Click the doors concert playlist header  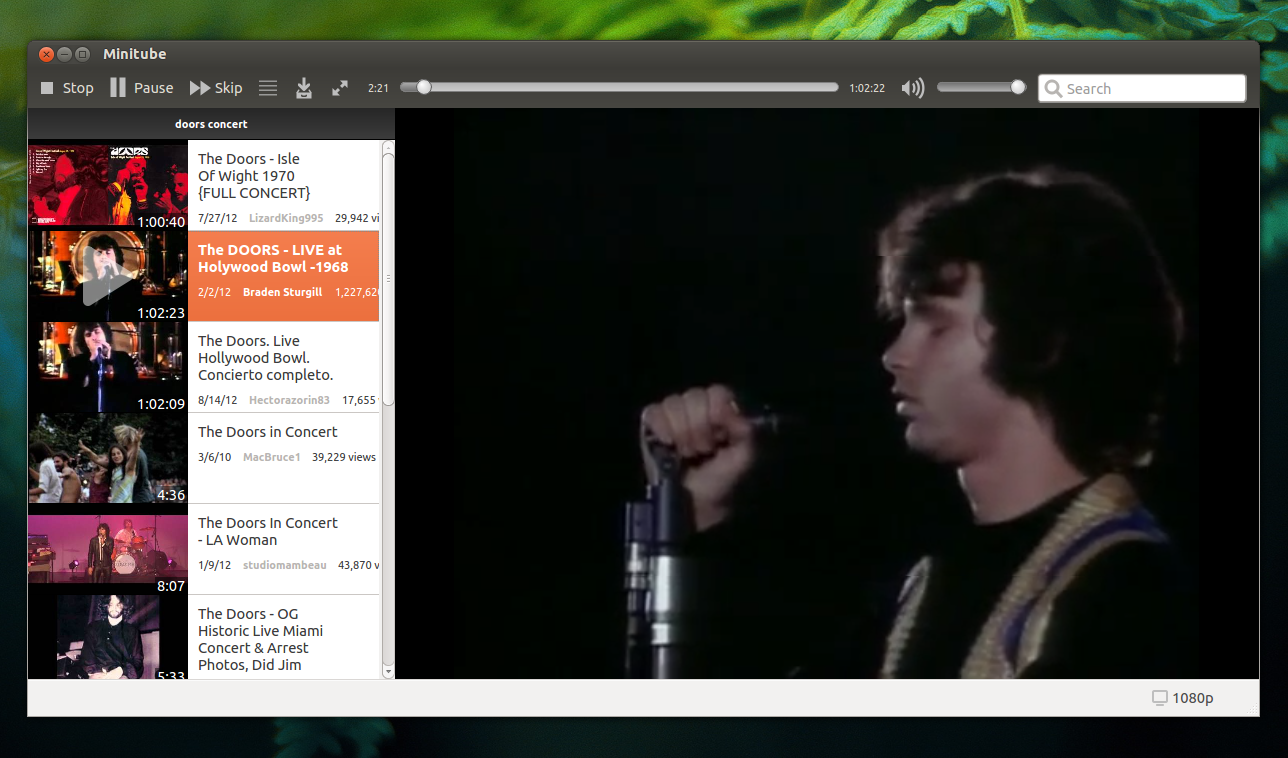211,124
